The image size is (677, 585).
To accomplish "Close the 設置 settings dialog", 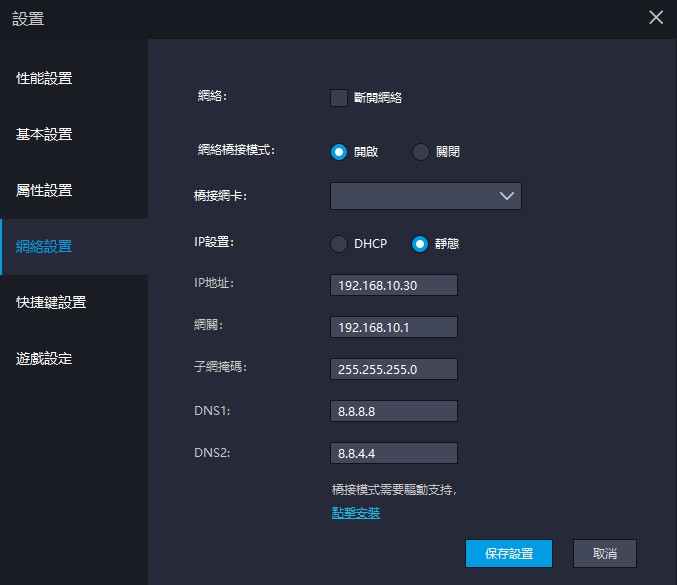I will [x=656, y=17].
